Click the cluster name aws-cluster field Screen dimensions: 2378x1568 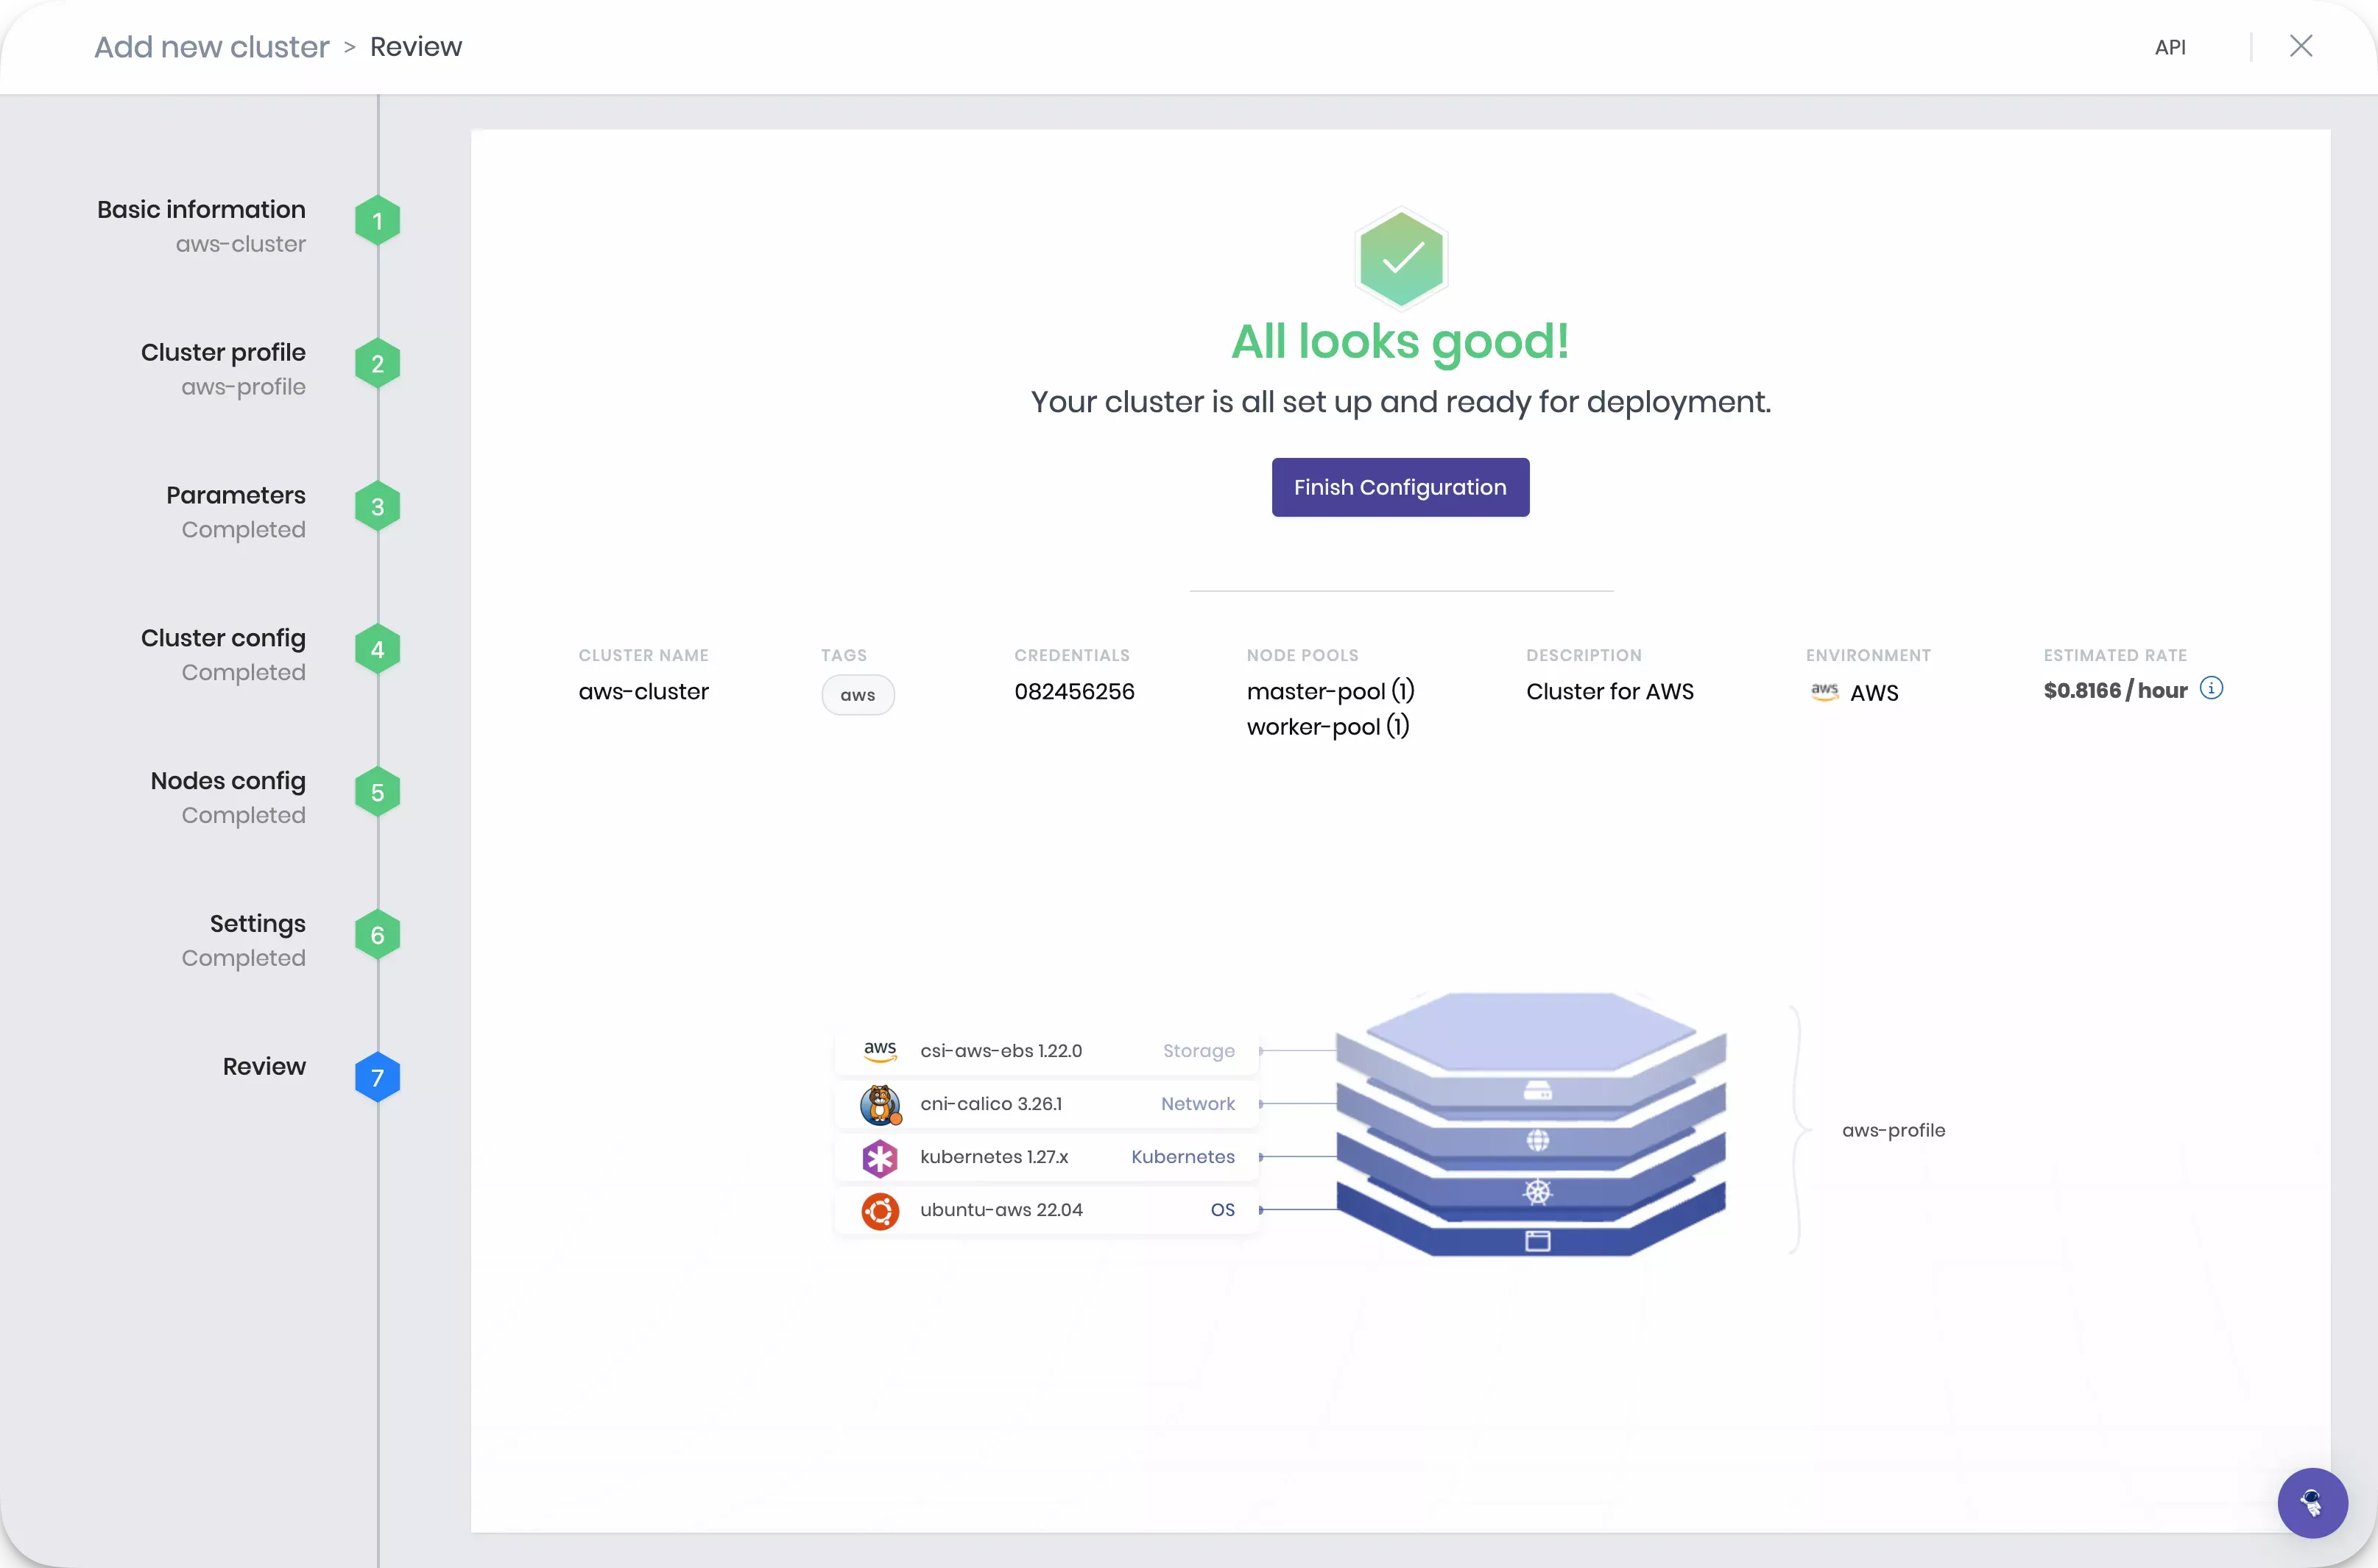[642, 690]
